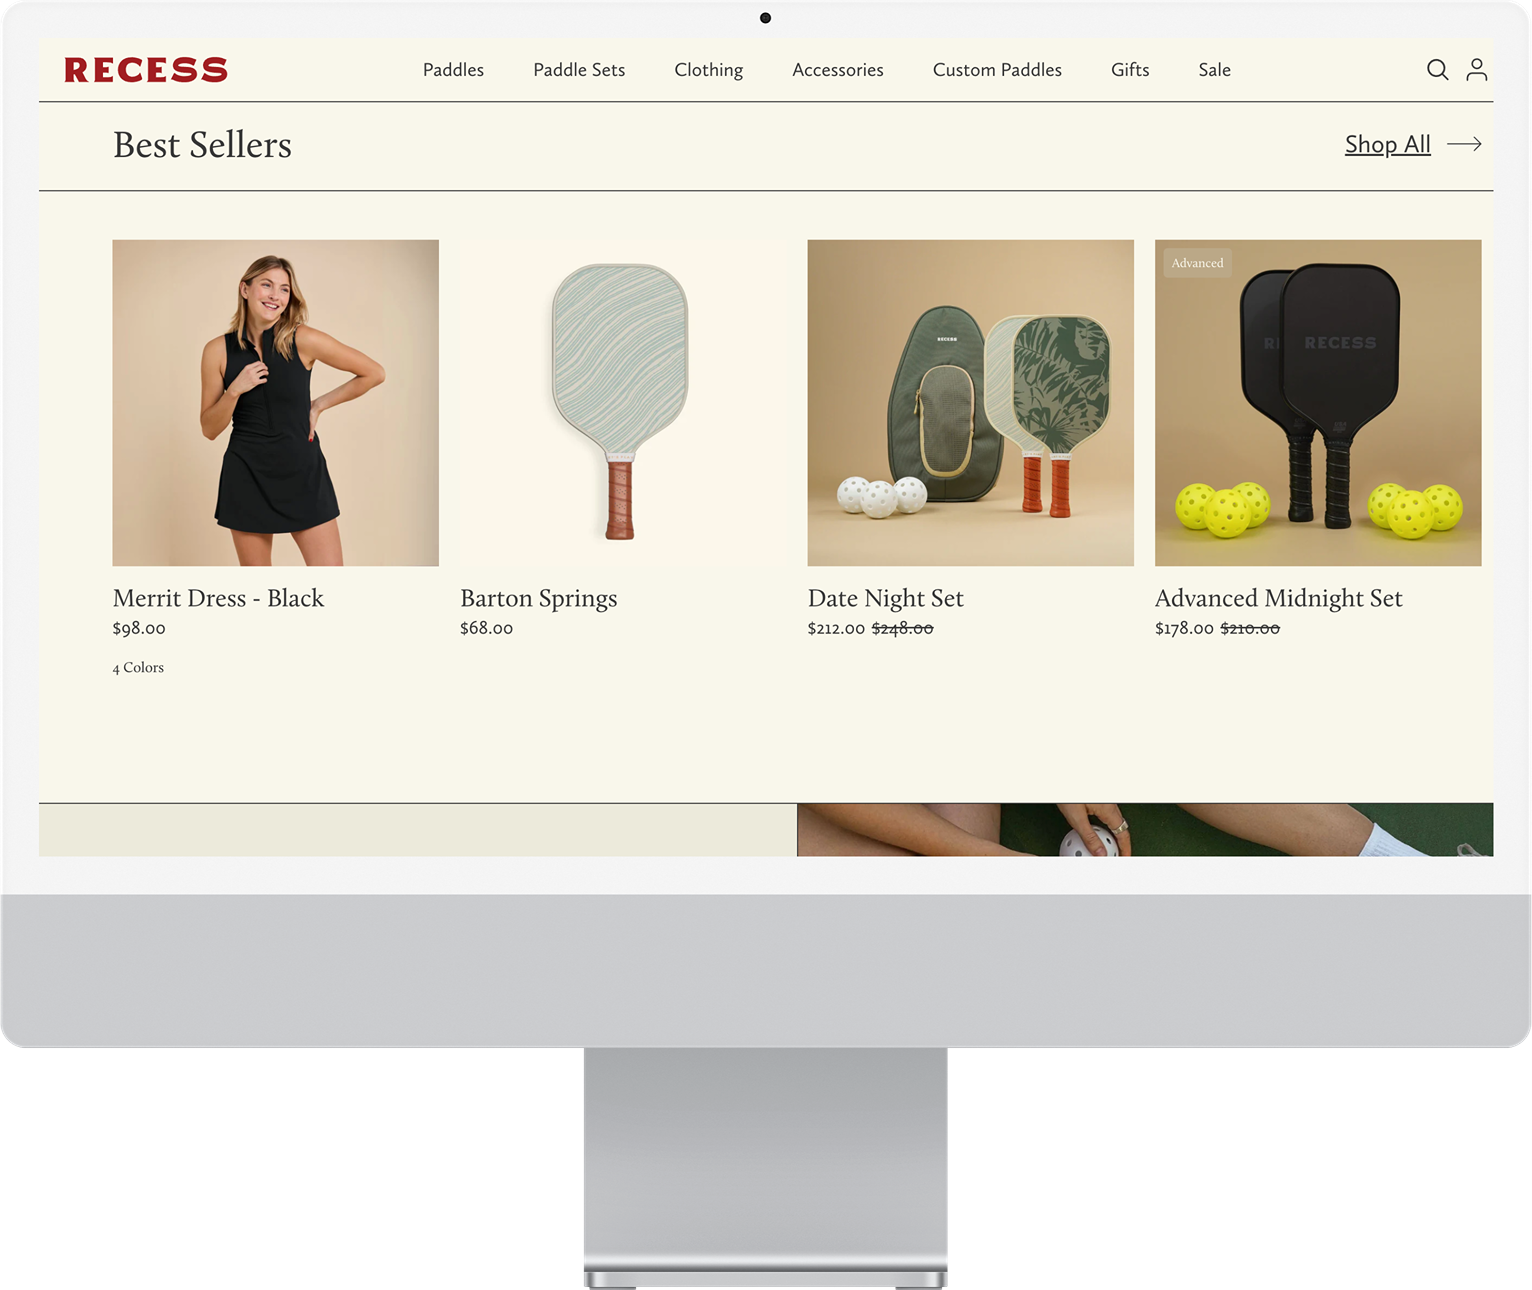Image resolution: width=1532 pixels, height=1290 pixels.
Task: Click the Shop All link
Action: pyautogui.click(x=1387, y=145)
